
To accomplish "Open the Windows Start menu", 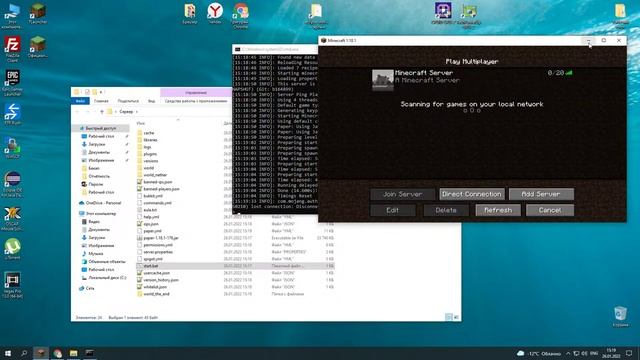I will [7, 353].
